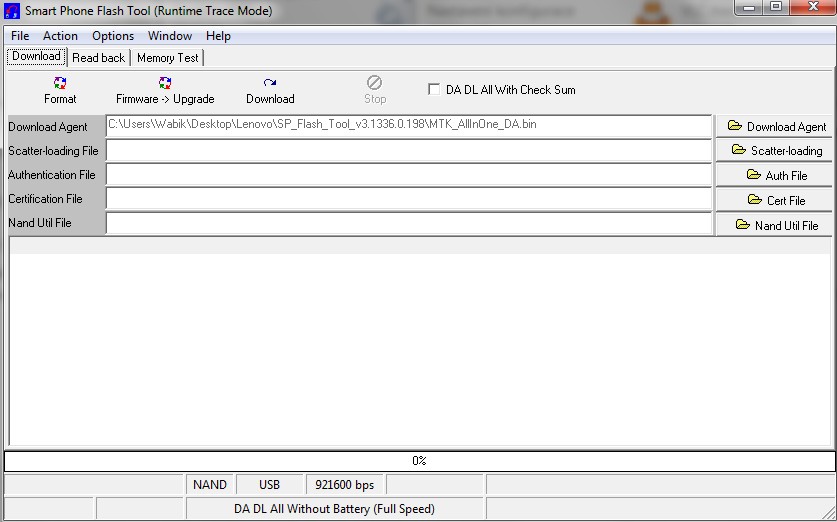Click the 0% progress bar
837x522 pixels.
click(419, 461)
